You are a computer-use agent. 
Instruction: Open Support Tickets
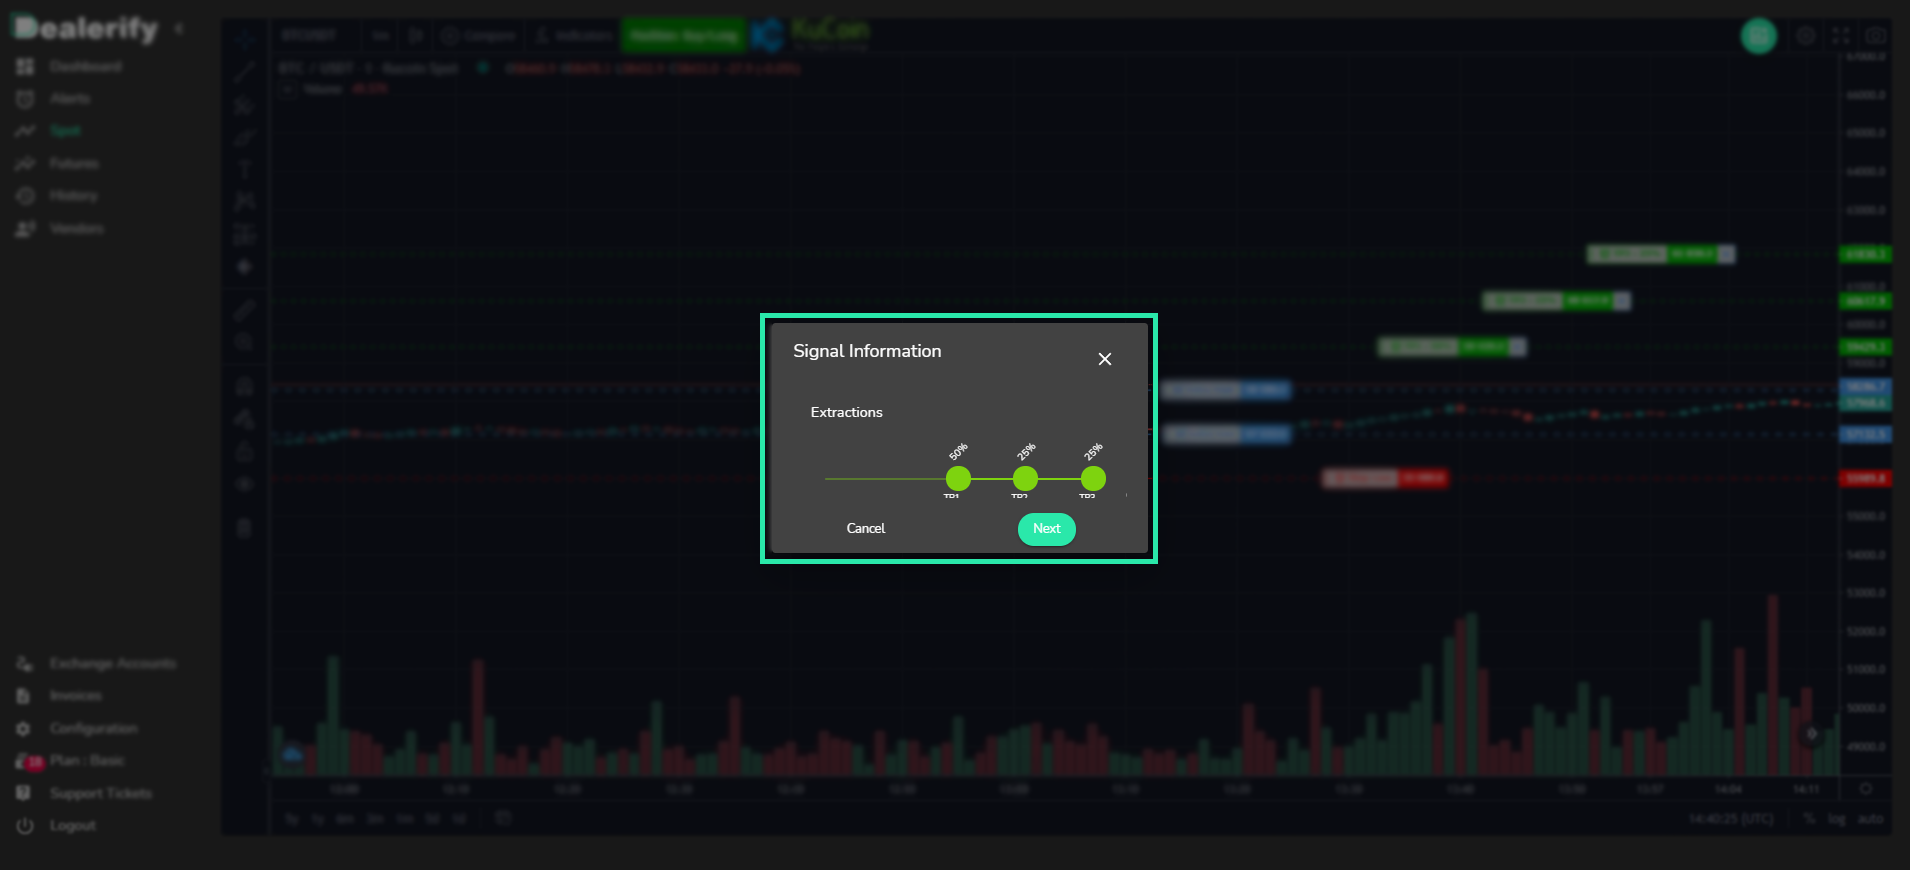coord(101,793)
